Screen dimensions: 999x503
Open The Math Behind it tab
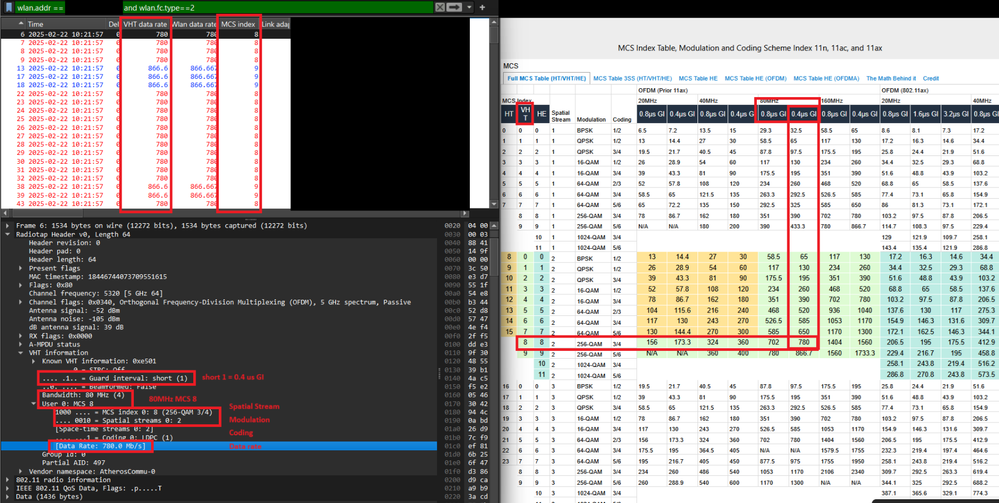coord(891,78)
